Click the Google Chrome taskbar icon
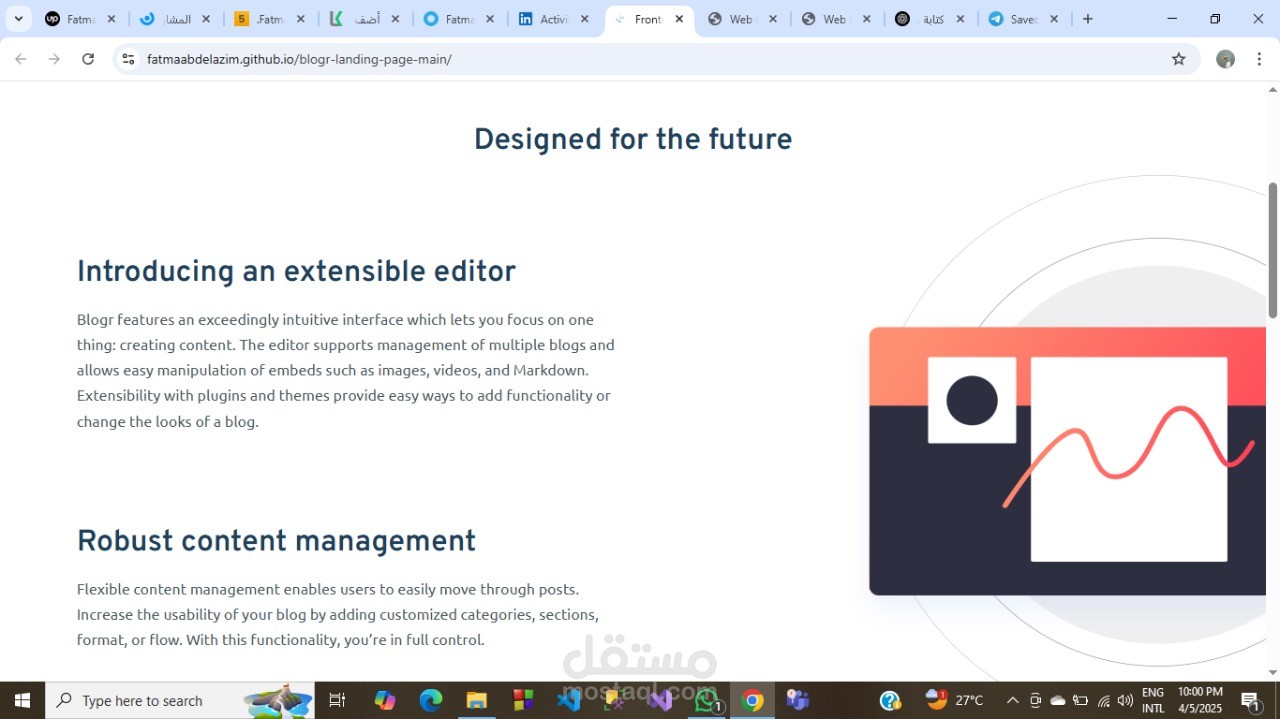The height and width of the screenshot is (719, 1280). point(753,700)
